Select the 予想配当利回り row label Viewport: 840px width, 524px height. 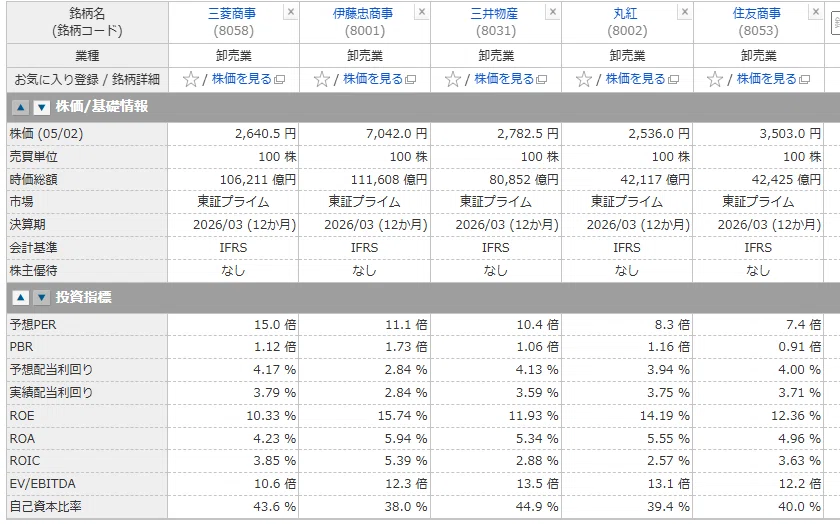click(x=51, y=370)
